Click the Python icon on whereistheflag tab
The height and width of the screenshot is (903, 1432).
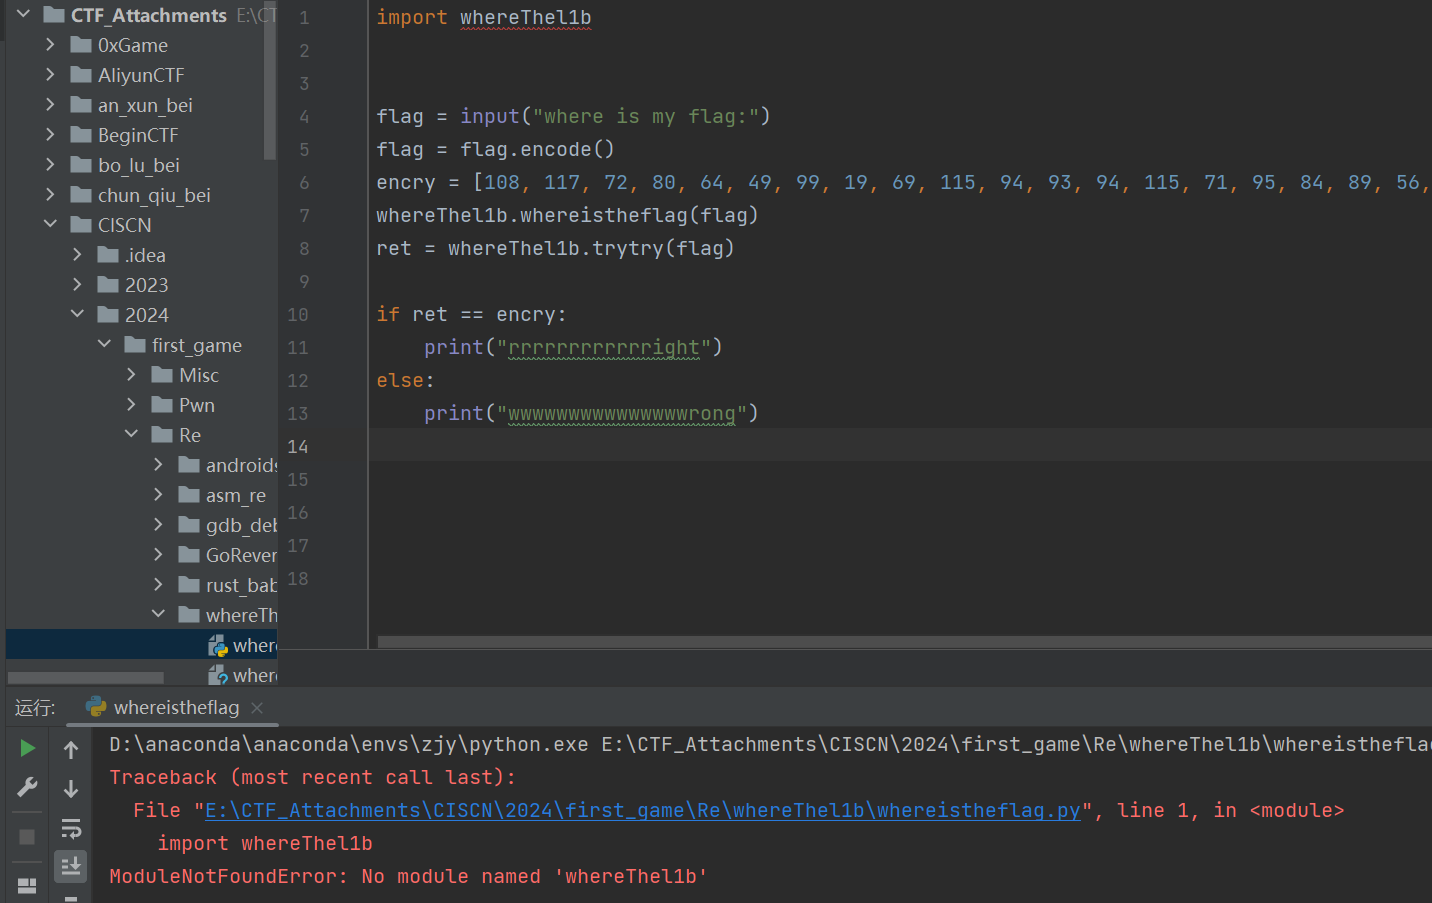click(96, 707)
